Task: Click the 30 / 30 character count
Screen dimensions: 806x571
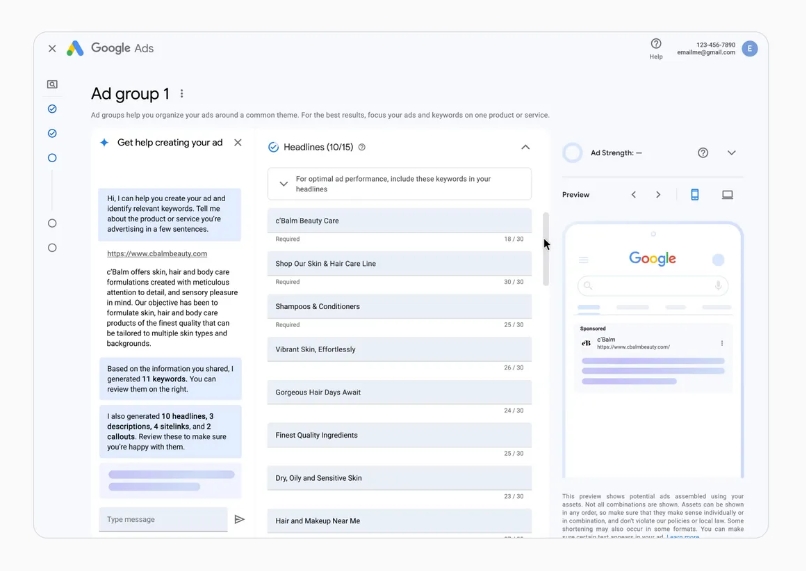Action: click(x=514, y=282)
